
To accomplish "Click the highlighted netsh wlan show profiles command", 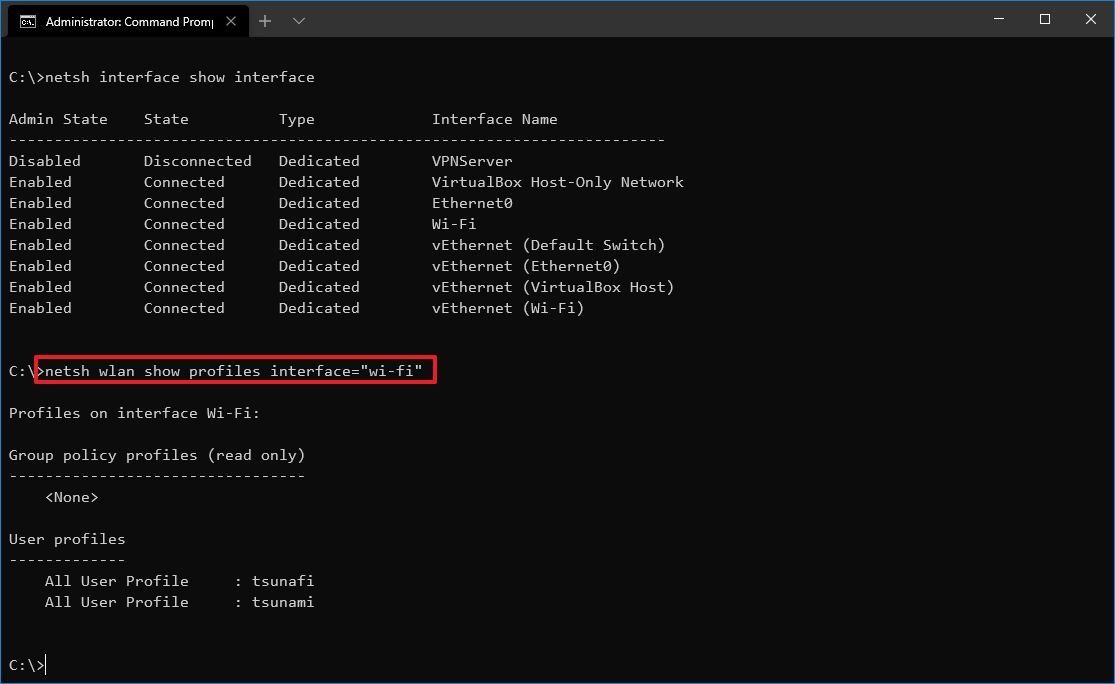I will click(x=234, y=370).
